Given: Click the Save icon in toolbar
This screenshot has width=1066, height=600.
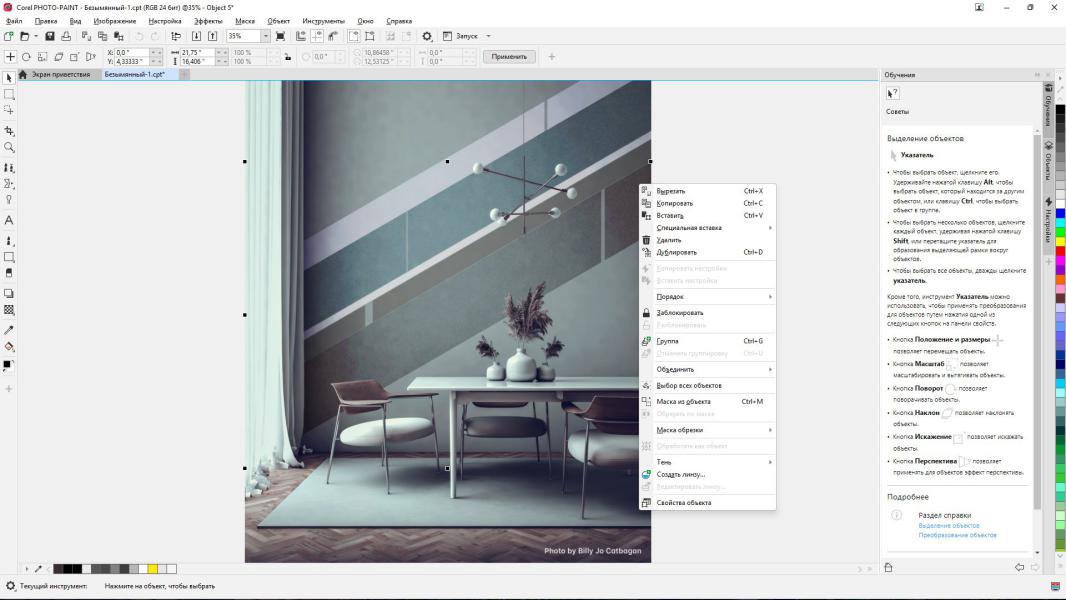Looking at the screenshot, I should click(49, 36).
